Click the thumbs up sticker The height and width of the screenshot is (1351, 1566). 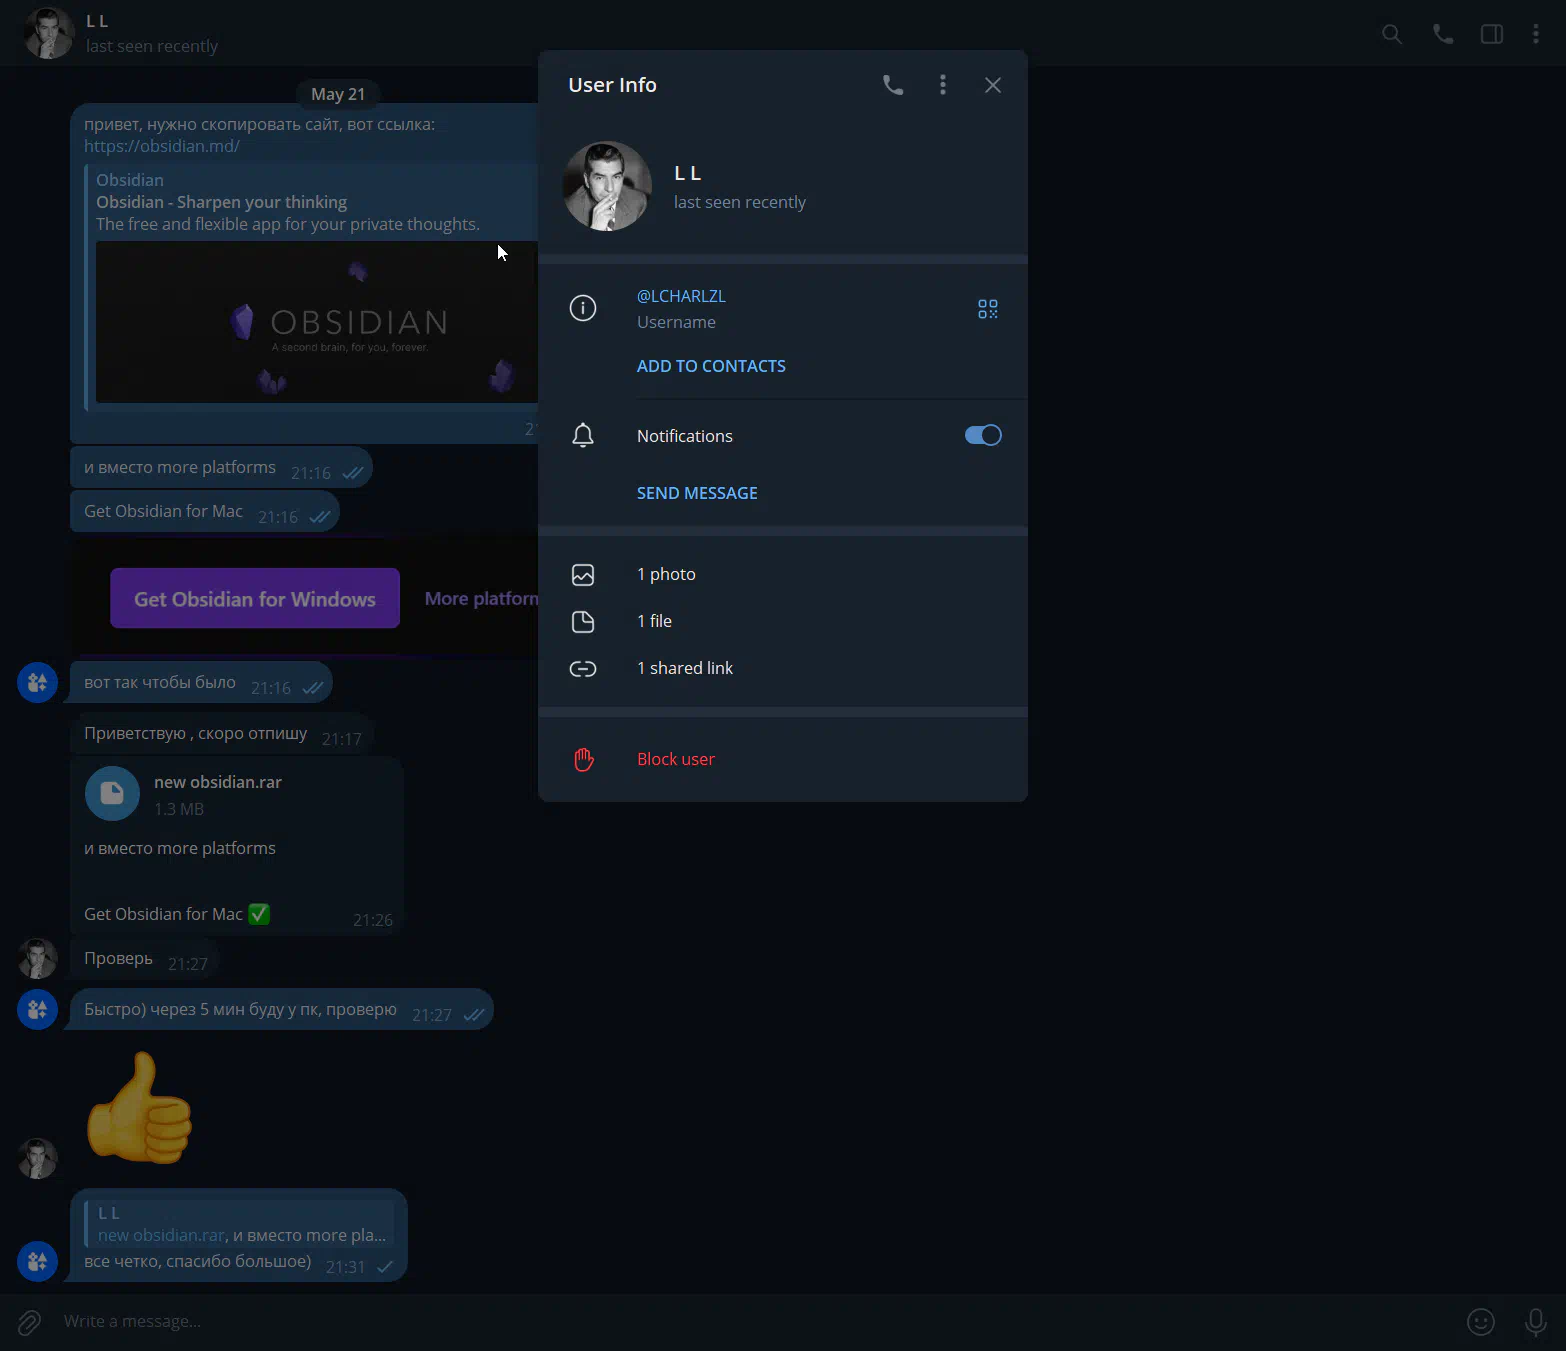tap(139, 1108)
